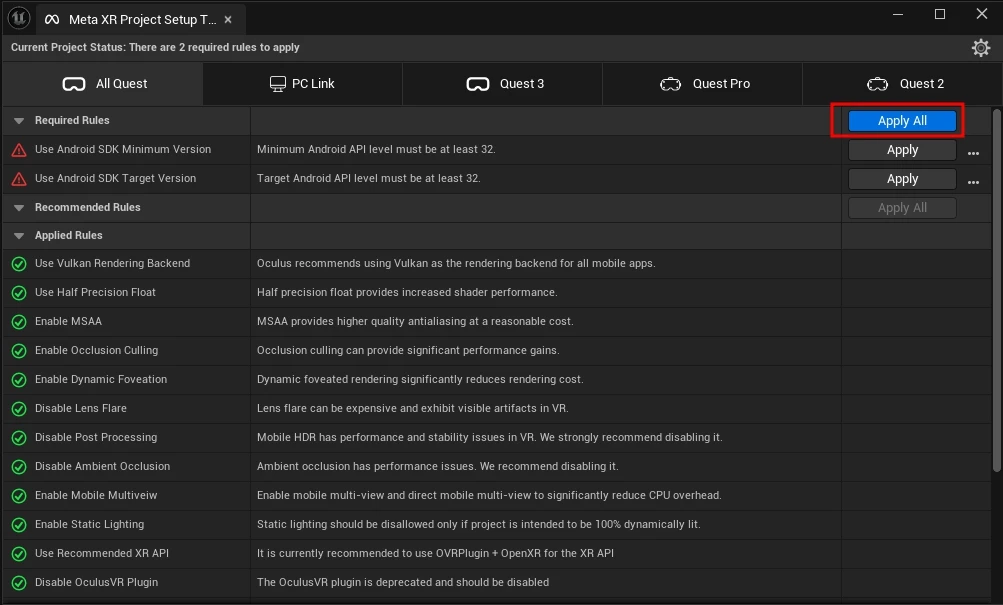Viewport: 1003px width, 605px height.
Task: Select 'Disable OculusVR Plugin' rule name
Action: click(x=97, y=582)
